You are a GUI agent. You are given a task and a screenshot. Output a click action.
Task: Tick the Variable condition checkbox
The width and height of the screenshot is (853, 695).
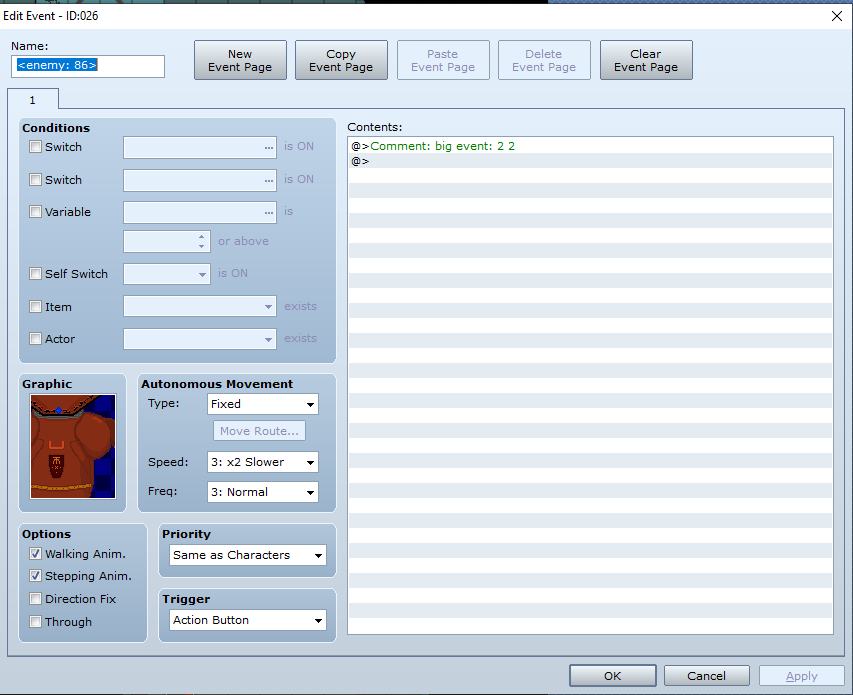click(35, 212)
